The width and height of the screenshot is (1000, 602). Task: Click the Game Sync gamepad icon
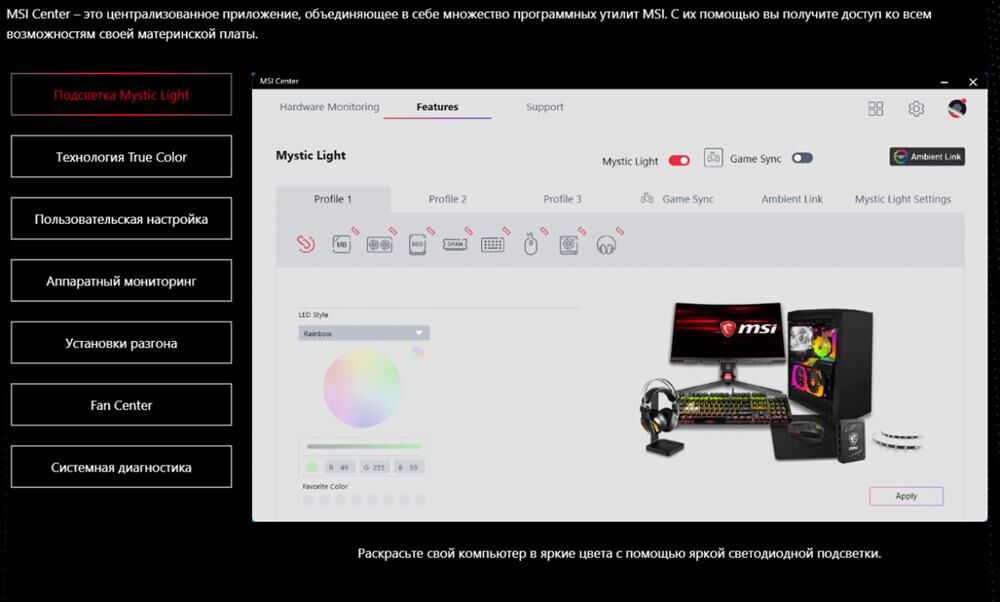(x=713, y=158)
